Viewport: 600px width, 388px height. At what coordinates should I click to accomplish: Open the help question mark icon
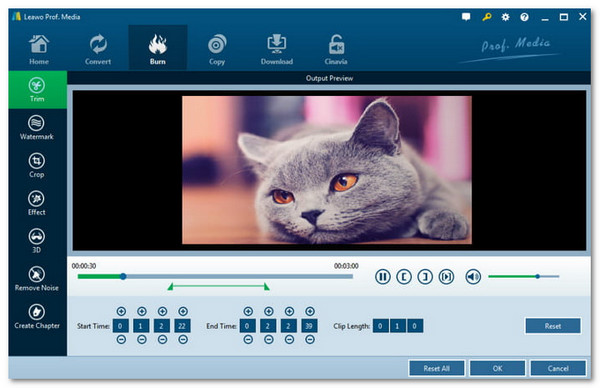(525, 17)
